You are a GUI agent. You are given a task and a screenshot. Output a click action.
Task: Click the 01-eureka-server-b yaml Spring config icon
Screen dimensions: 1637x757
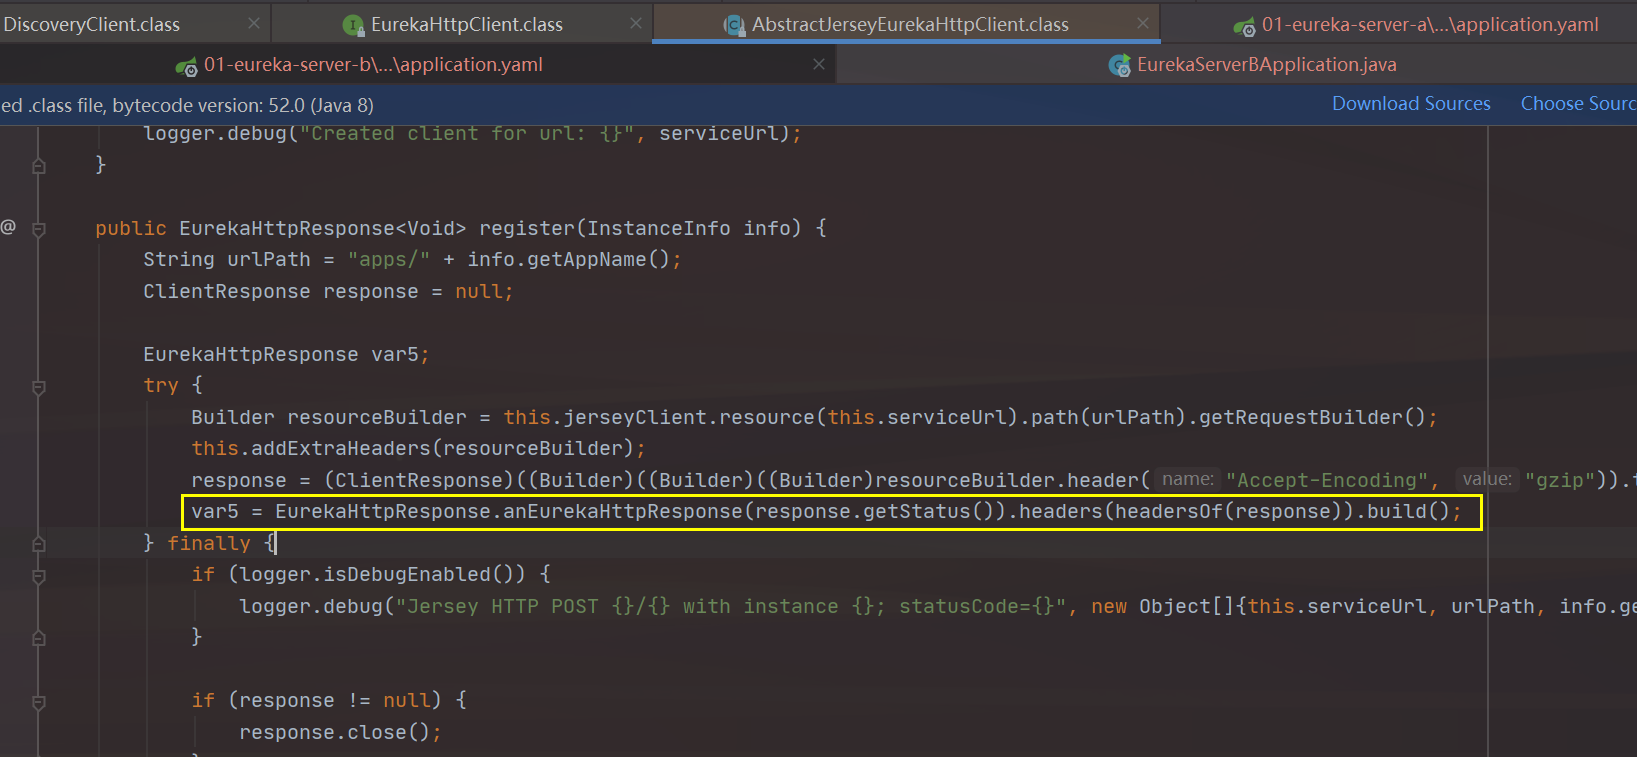click(186, 67)
